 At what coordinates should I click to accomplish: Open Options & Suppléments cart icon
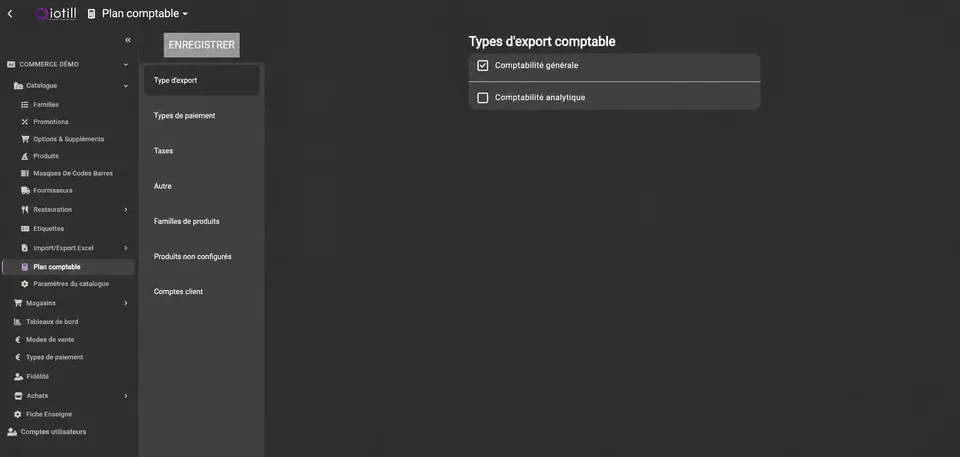pos(25,139)
